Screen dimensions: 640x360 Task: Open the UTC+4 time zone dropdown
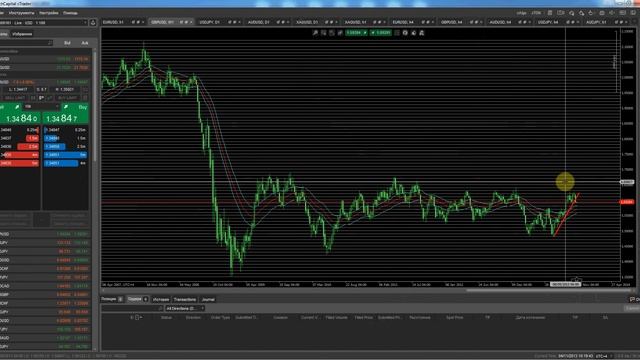[x=603, y=356]
